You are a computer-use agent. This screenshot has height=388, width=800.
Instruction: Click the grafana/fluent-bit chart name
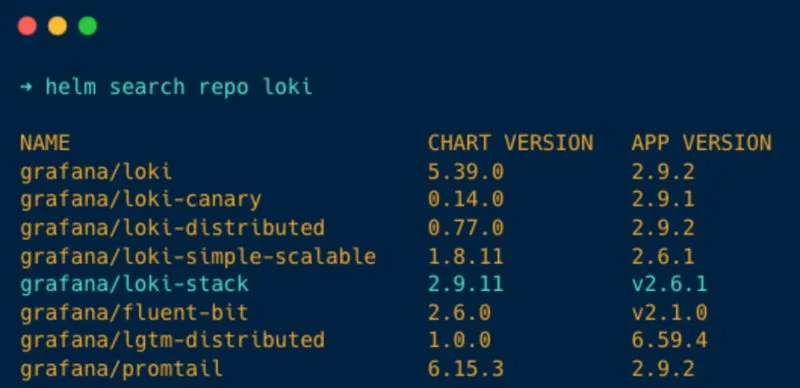[134, 312]
